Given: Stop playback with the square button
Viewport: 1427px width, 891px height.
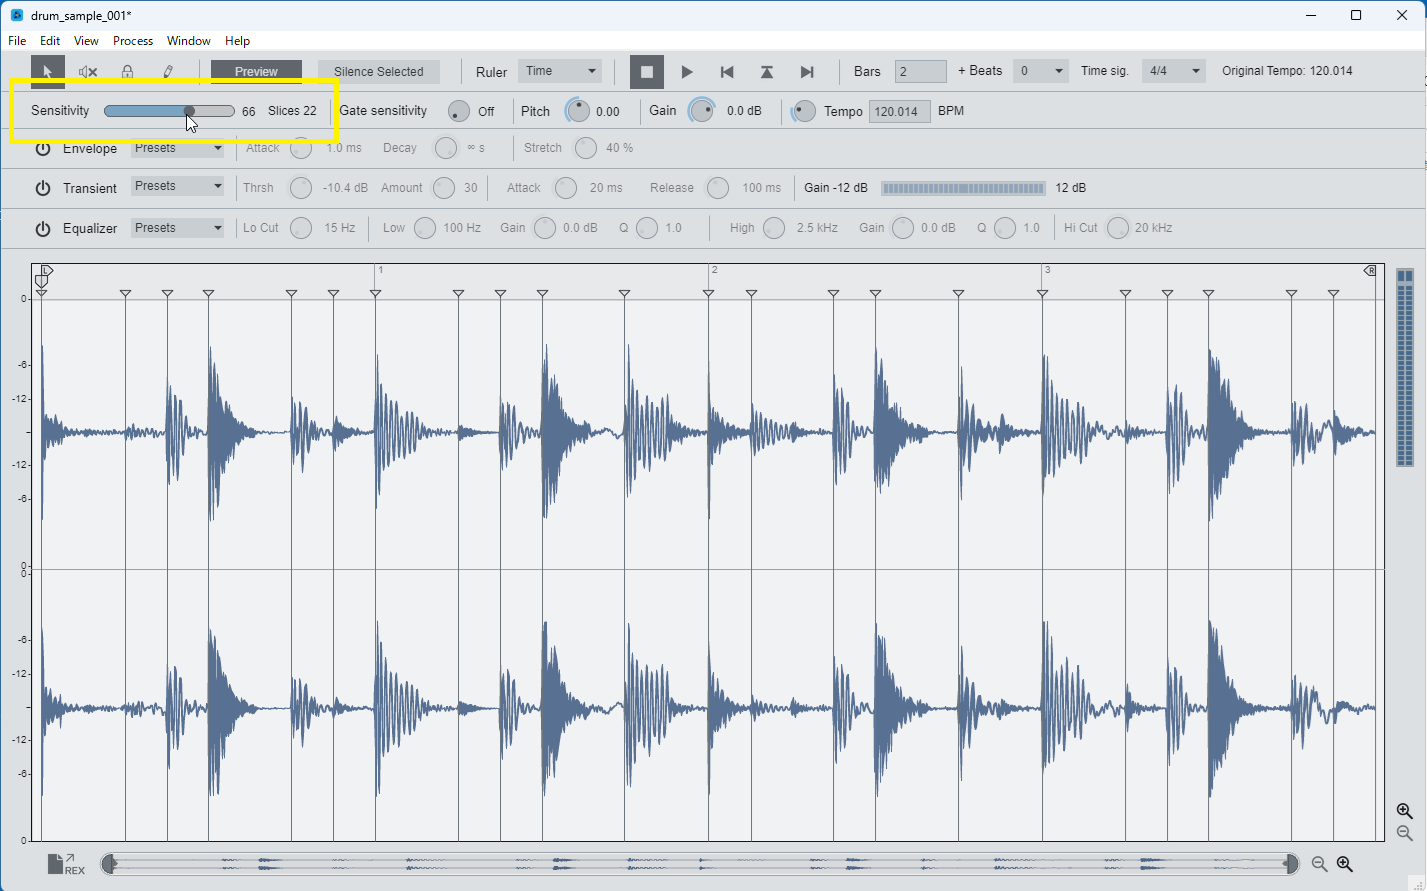Looking at the screenshot, I should pyautogui.click(x=647, y=72).
